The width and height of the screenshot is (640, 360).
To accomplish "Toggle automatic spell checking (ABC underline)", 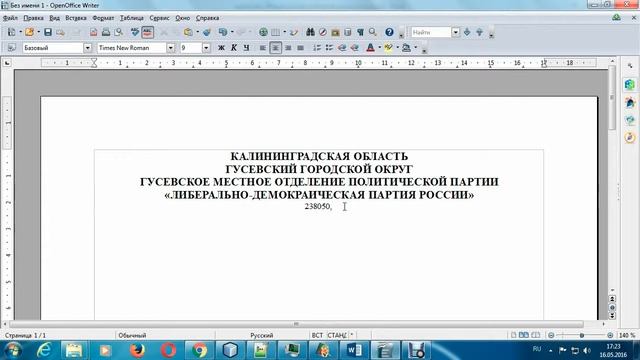I will [147, 32].
